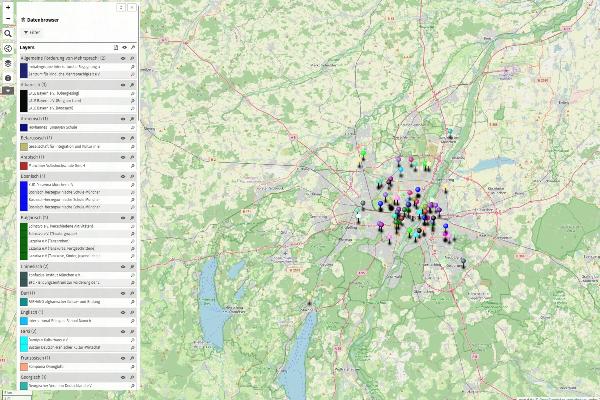Click the Data browser panel title

pyautogui.click(x=42, y=20)
